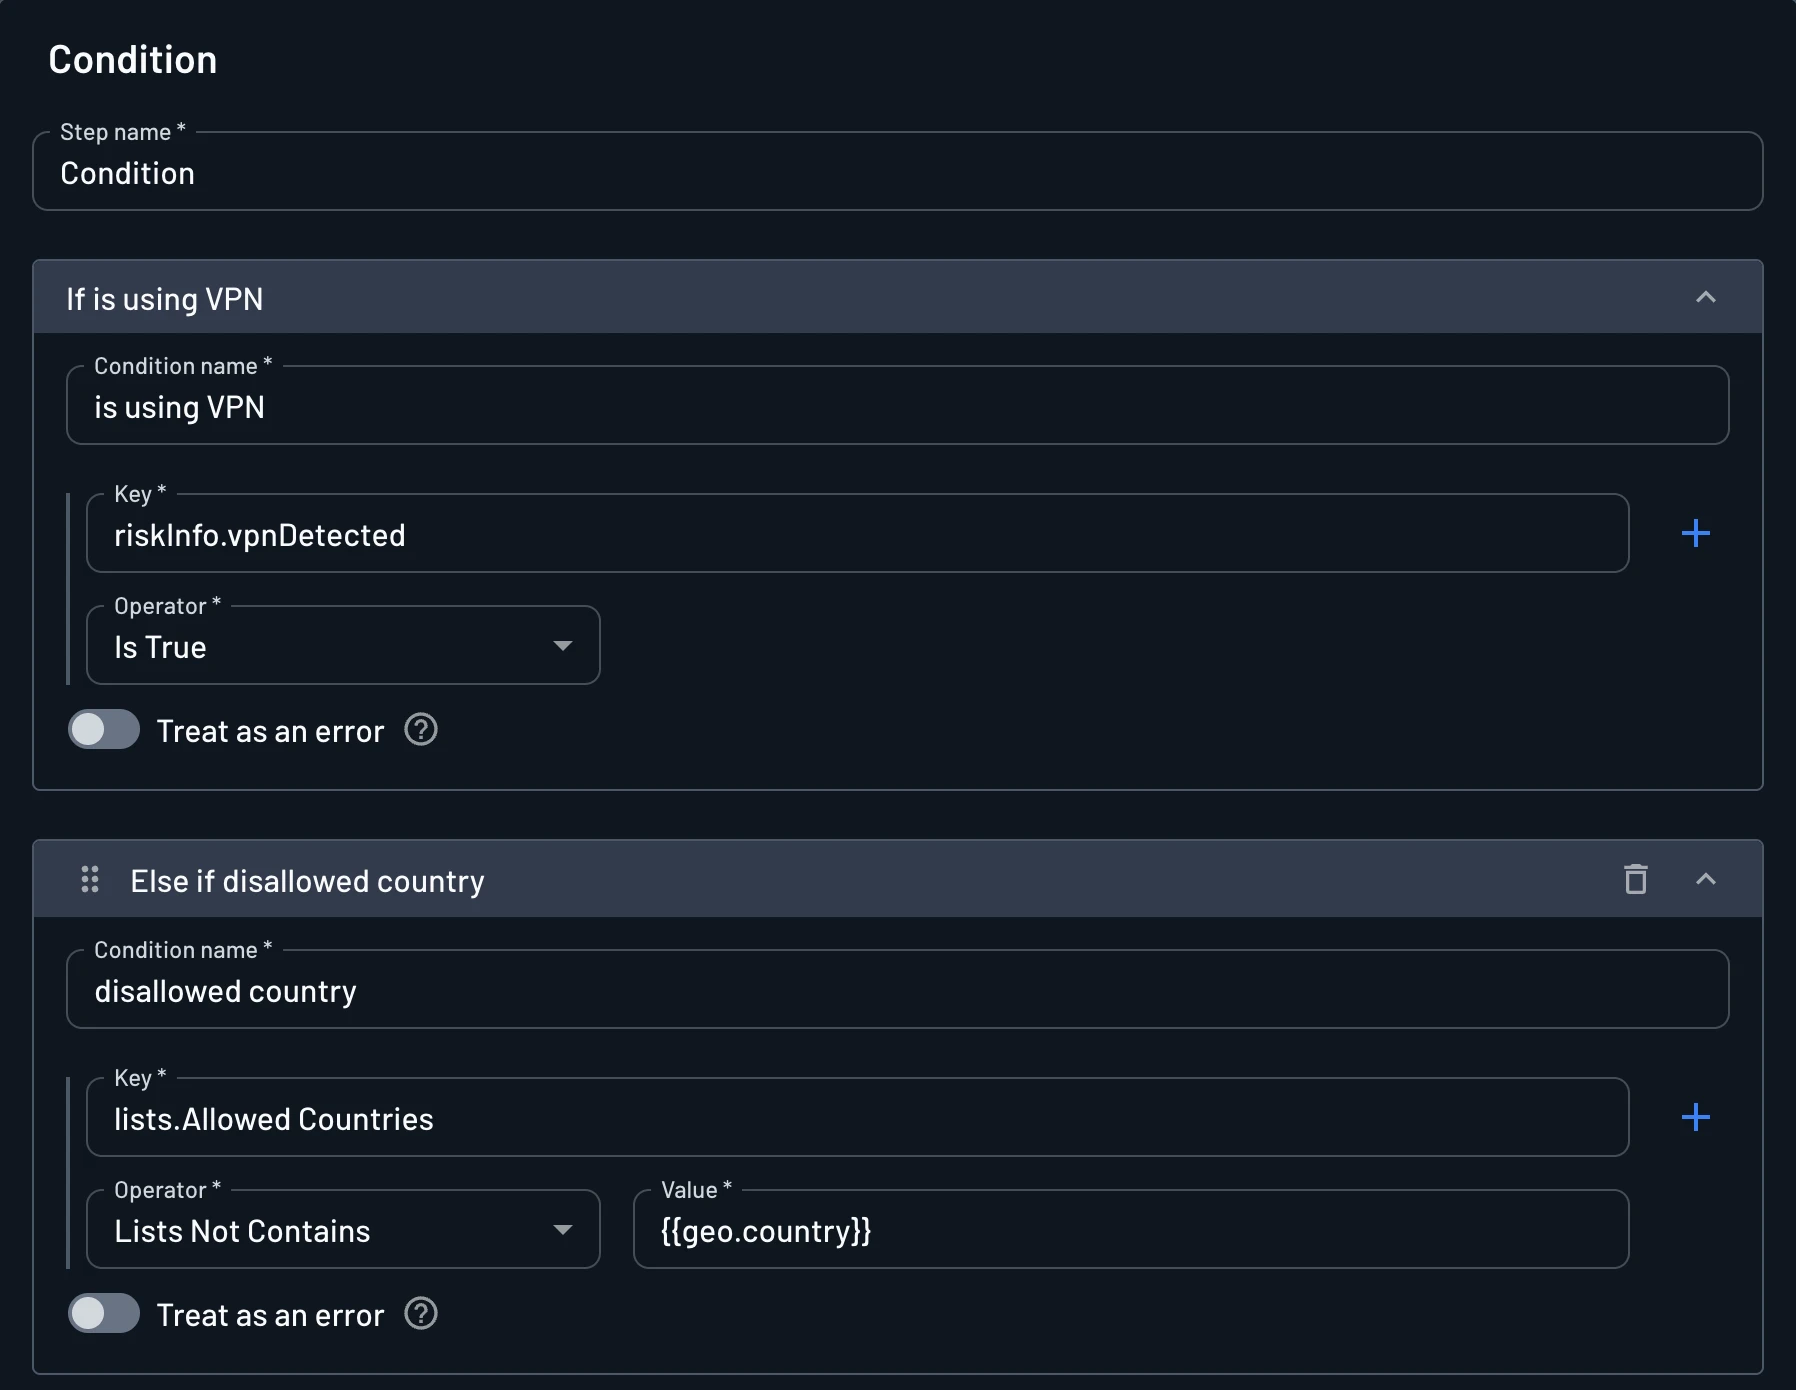
Task: Grab the drag handle of Else if disallowed country
Action: point(90,879)
